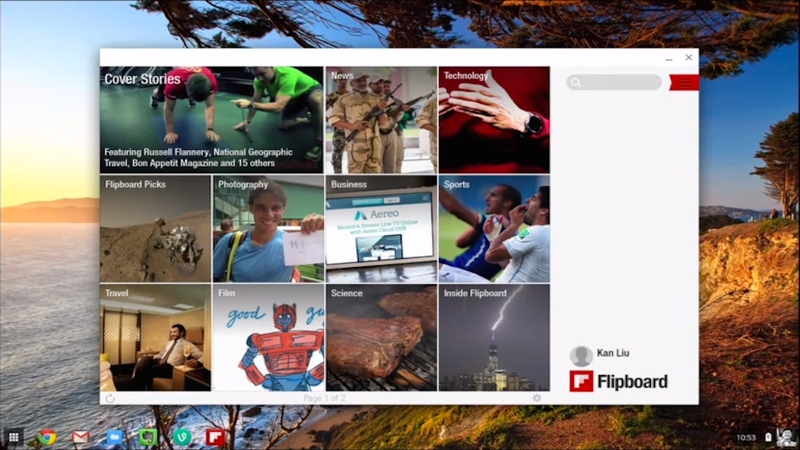This screenshot has width=800, height=450.
Task: Select the Sports section tile
Action: pyautogui.click(x=494, y=229)
